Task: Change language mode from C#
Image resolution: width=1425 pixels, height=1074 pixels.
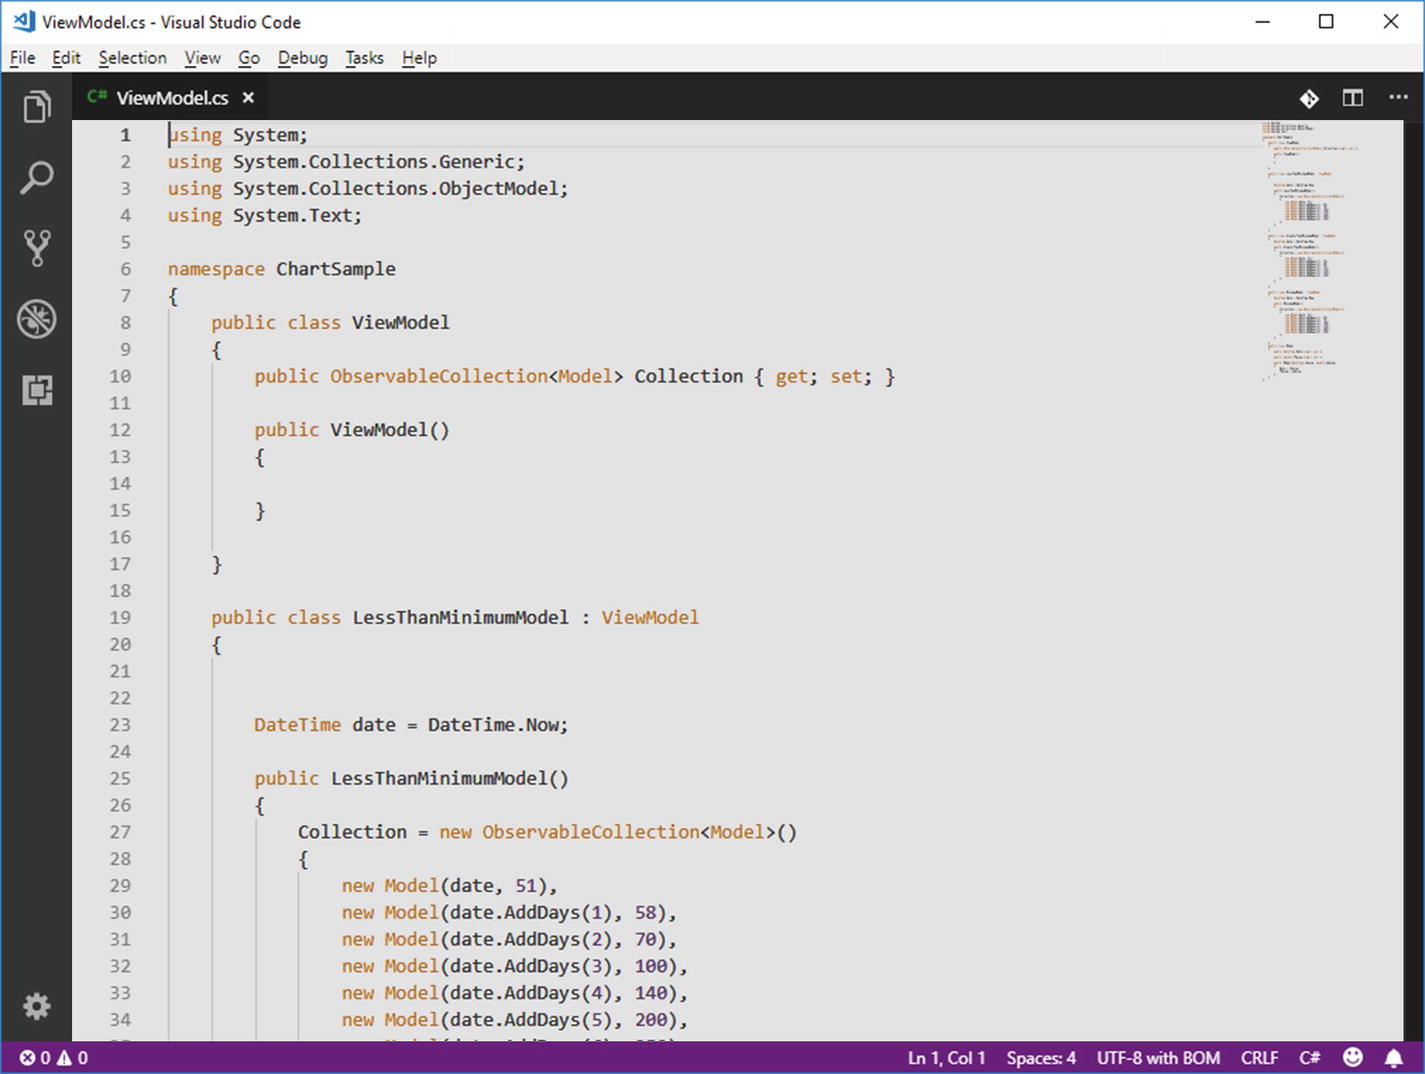Action: (1309, 1057)
